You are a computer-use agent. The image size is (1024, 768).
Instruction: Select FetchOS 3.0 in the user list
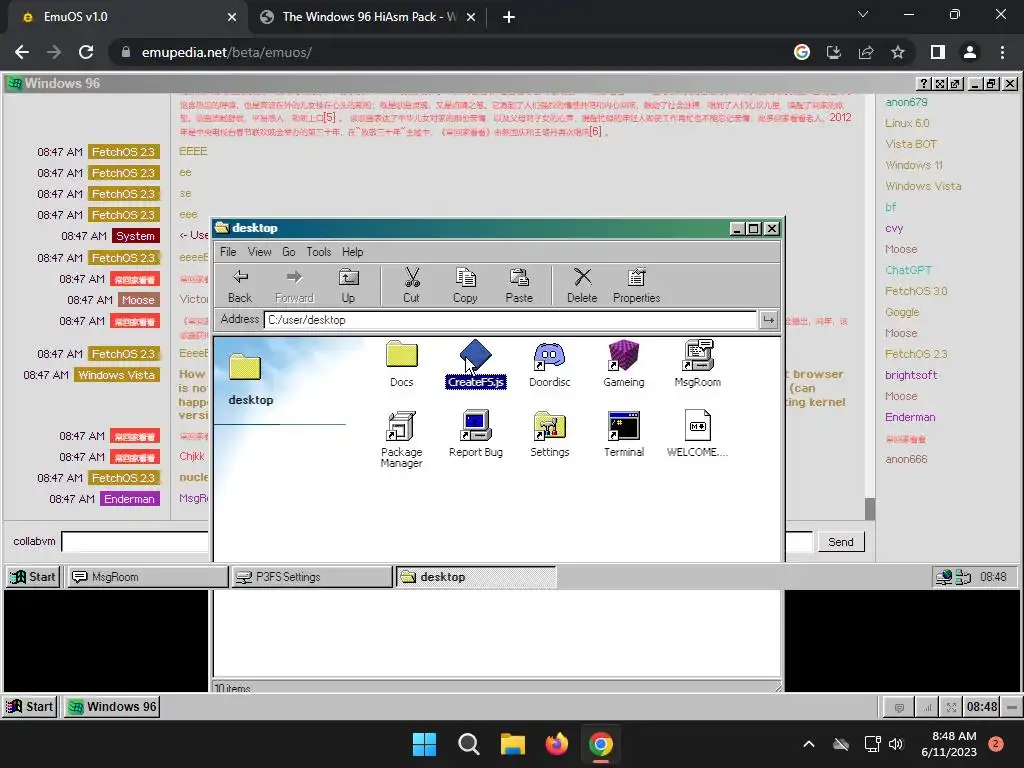[916, 291]
